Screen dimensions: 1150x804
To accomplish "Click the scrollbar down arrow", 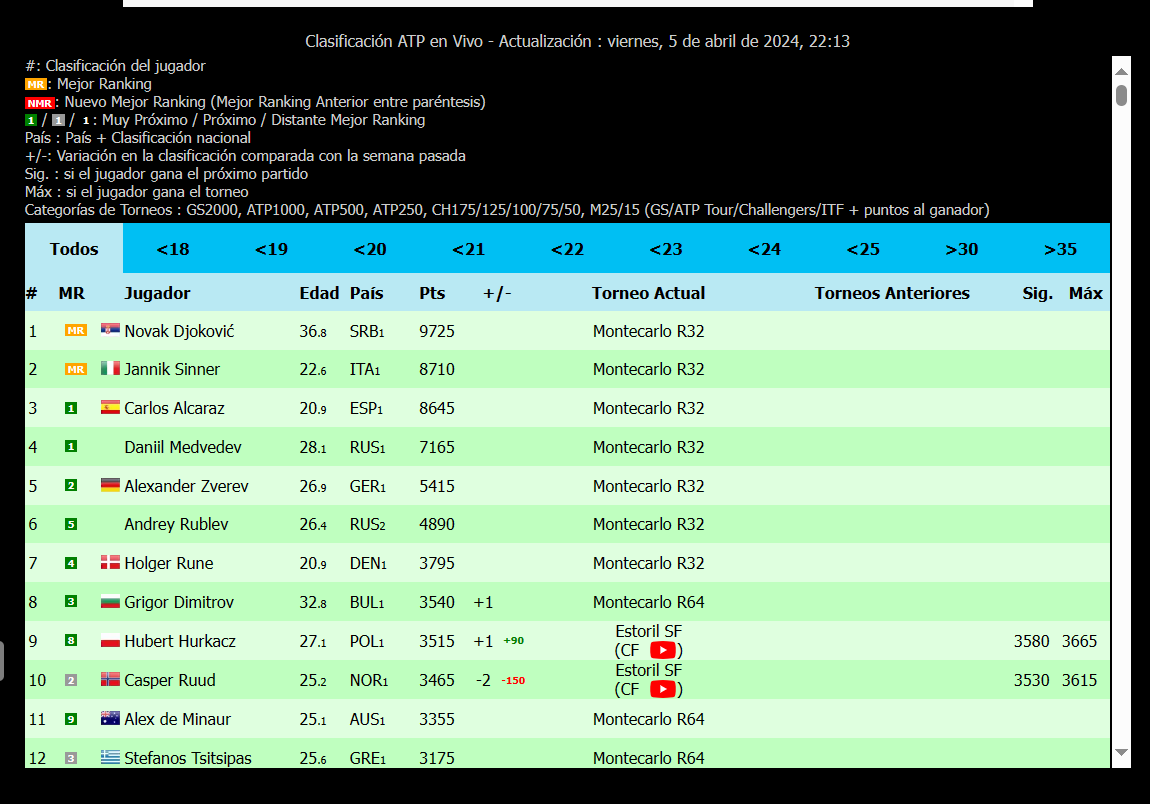I will pos(1121,753).
